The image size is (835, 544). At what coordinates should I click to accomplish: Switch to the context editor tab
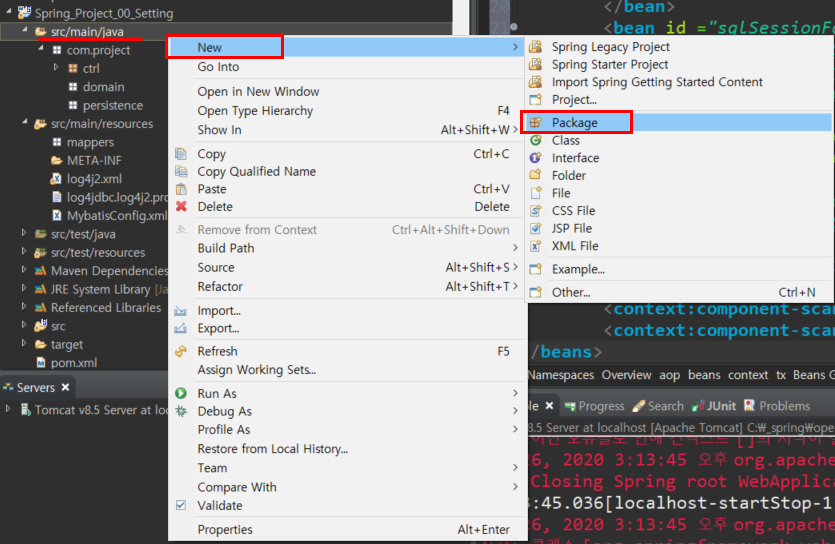748,375
